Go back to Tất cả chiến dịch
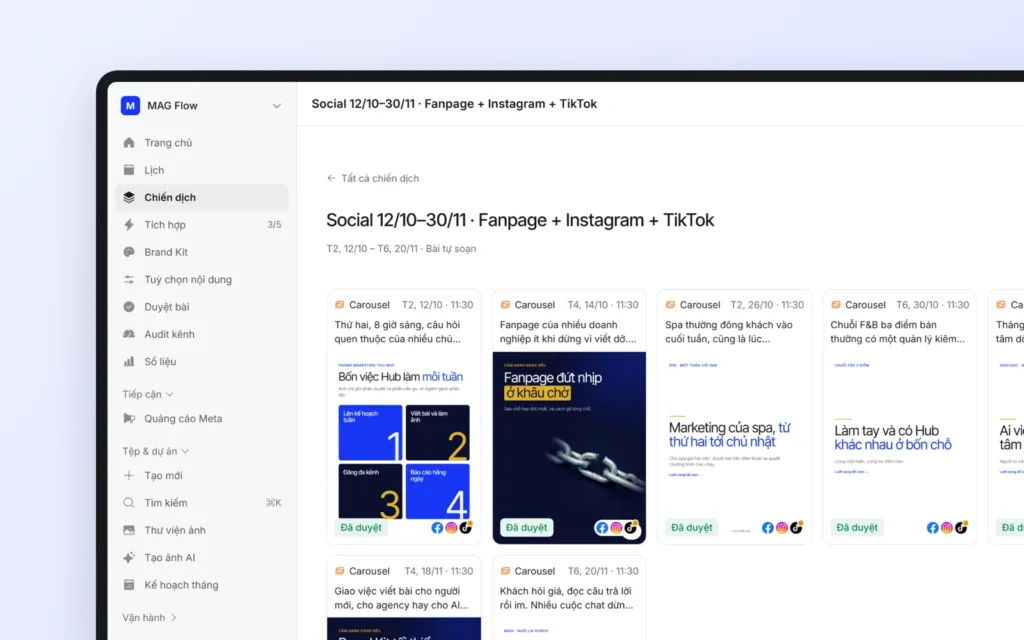This screenshot has height=640, width=1024. coord(380,178)
